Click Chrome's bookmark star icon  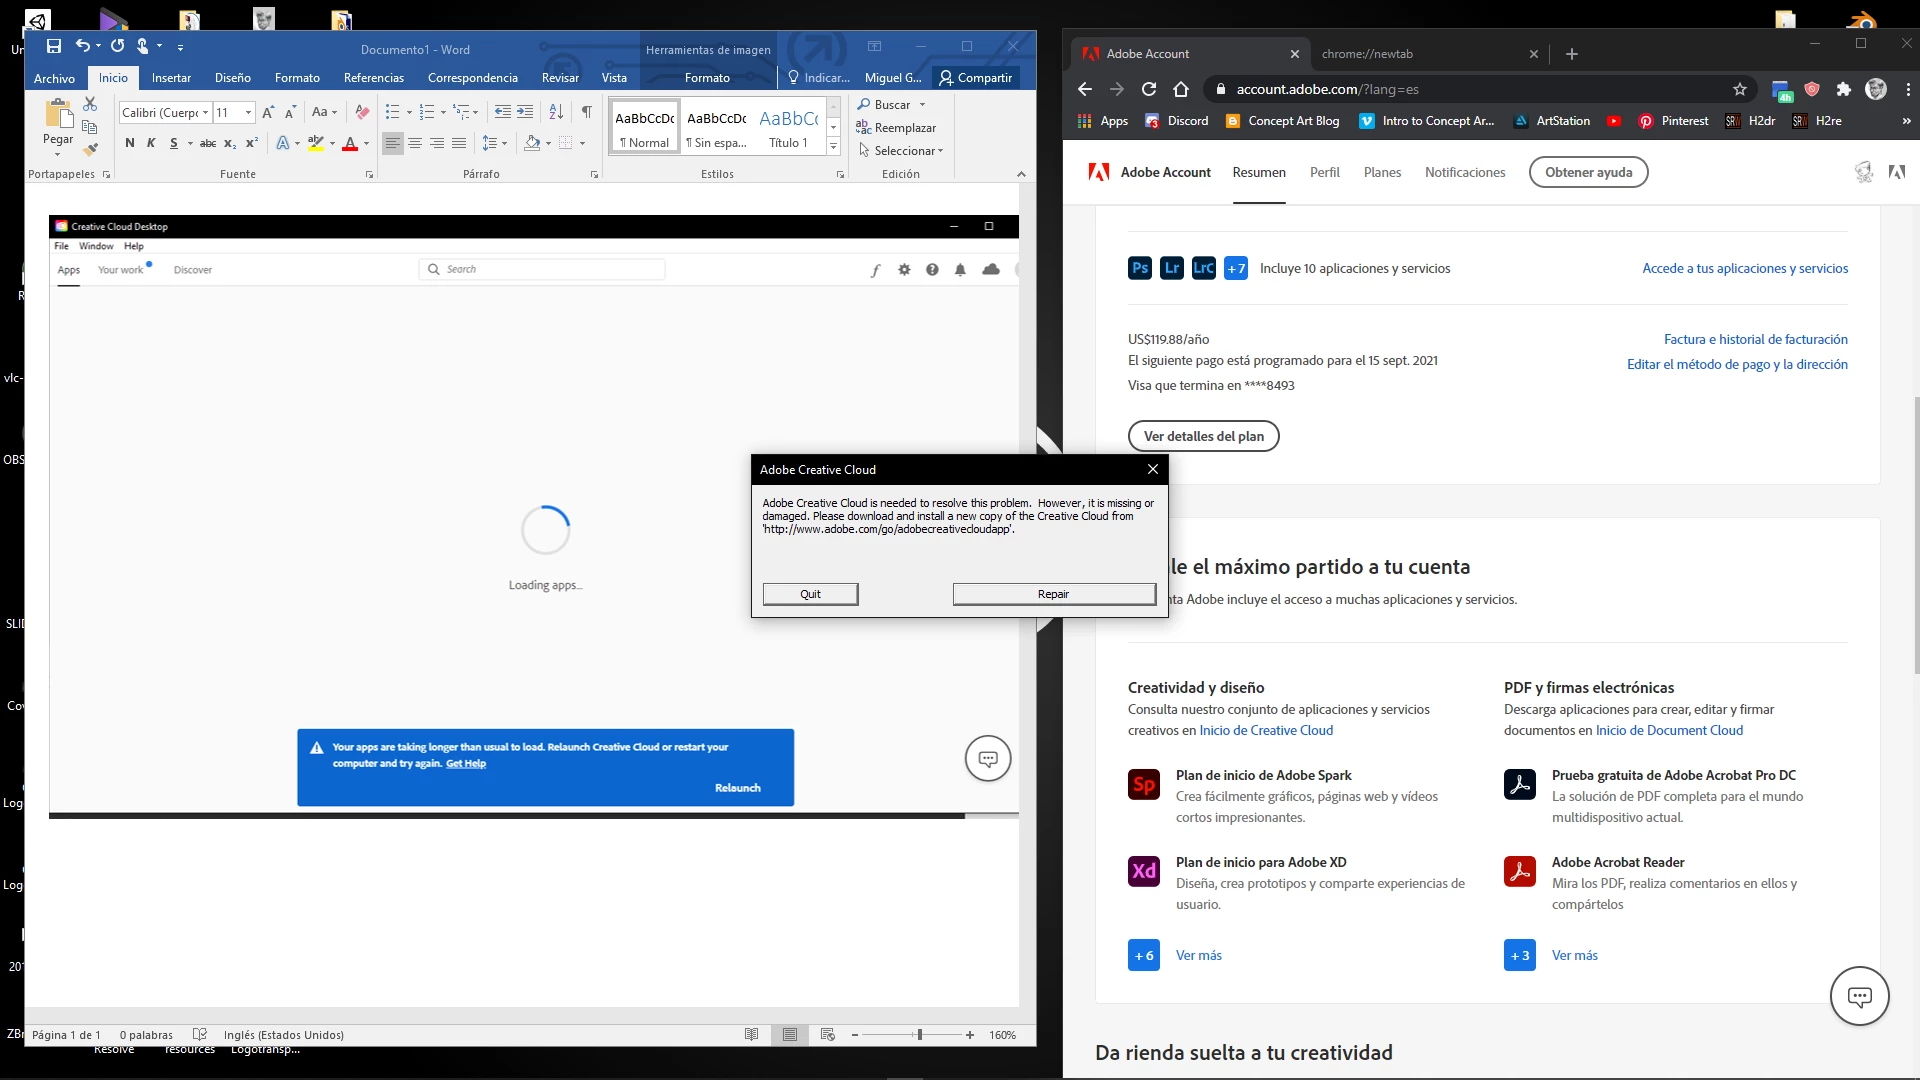coord(1740,90)
